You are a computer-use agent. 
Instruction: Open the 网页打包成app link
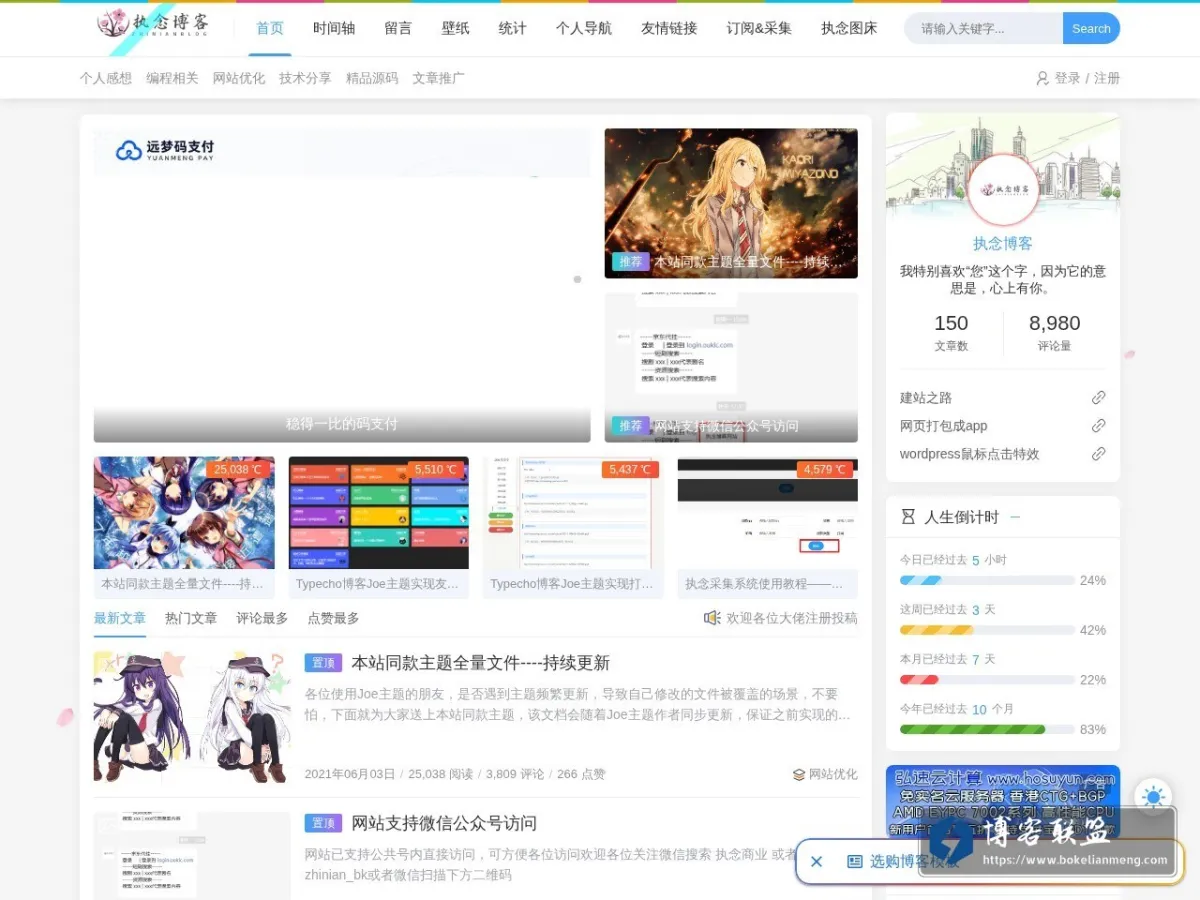(x=943, y=426)
